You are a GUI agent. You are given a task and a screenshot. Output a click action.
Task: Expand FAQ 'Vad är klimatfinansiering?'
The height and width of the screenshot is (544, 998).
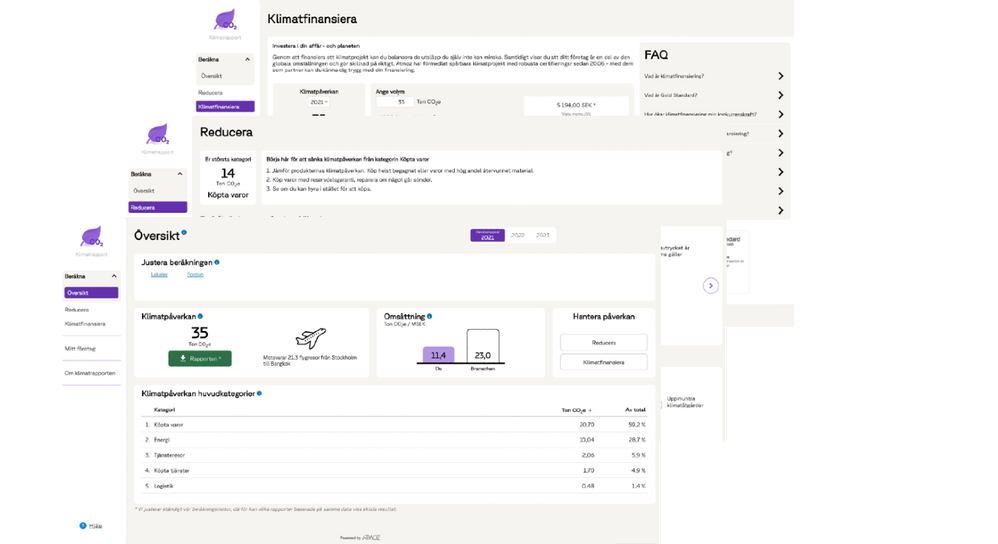pos(780,76)
